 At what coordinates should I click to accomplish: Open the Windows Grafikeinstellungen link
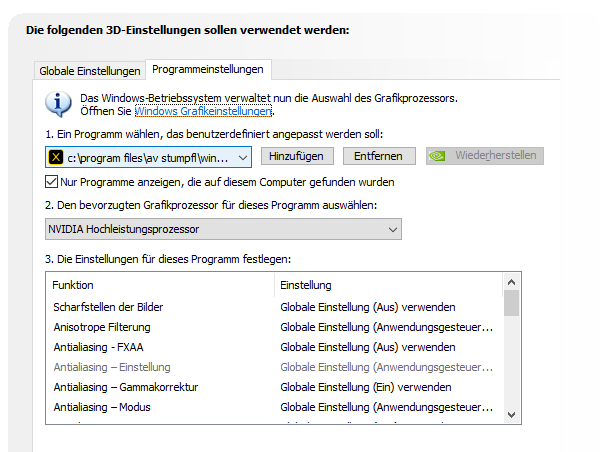203,111
